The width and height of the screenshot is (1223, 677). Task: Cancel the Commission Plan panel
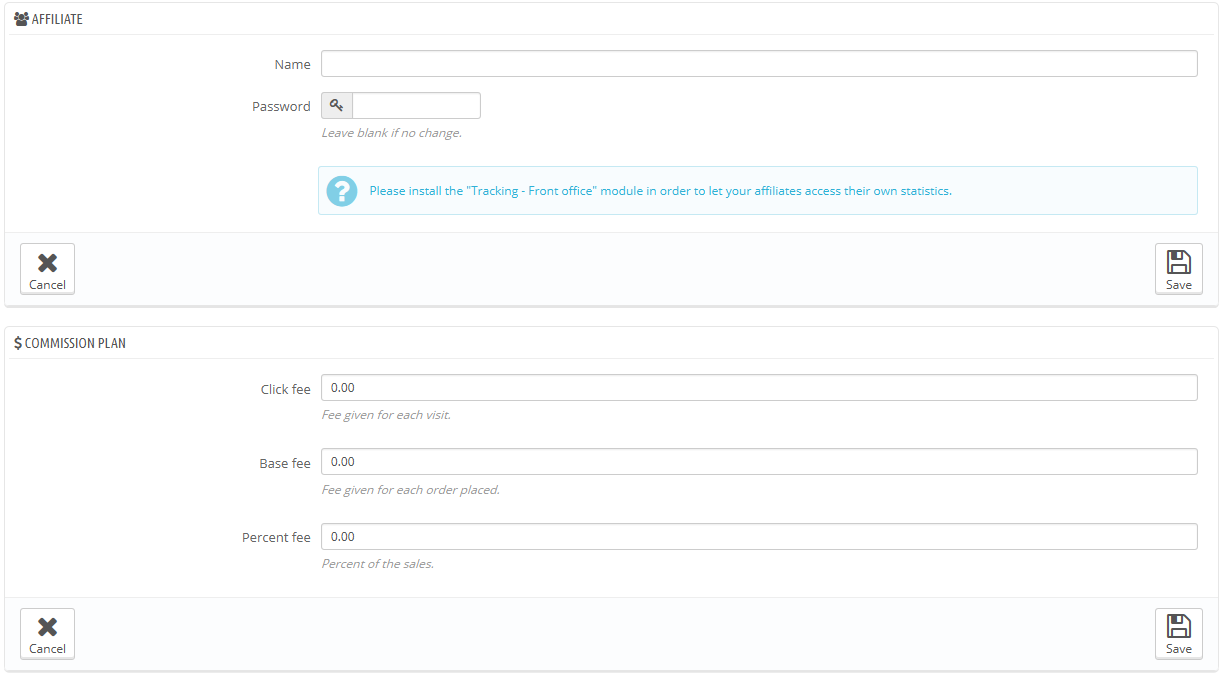pos(47,634)
